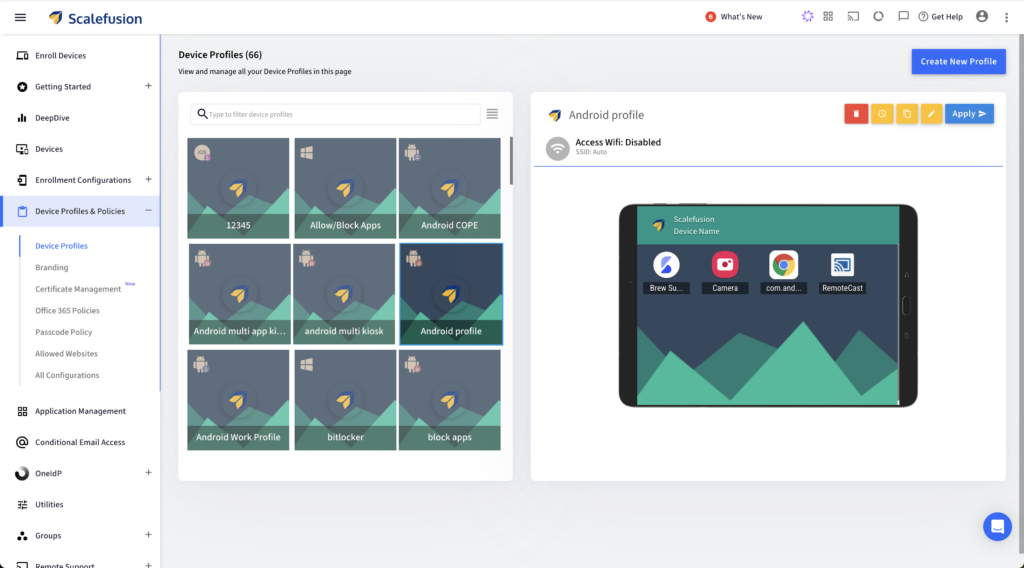Viewport: 1024px width, 568px height.
Task: Open Conditional Email Access section
Action: pos(80,442)
